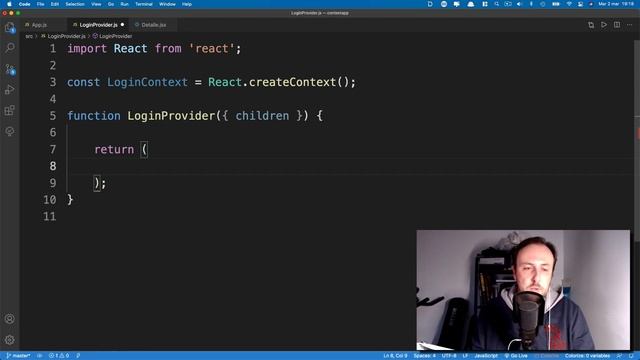Click the feedback icon in status bar
The image size is (640, 360).
click(619, 356)
